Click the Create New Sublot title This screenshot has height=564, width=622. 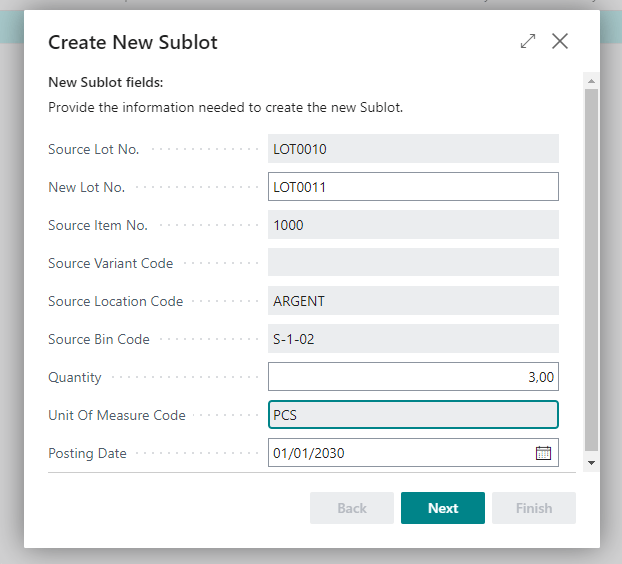click(x=133, y=42)
